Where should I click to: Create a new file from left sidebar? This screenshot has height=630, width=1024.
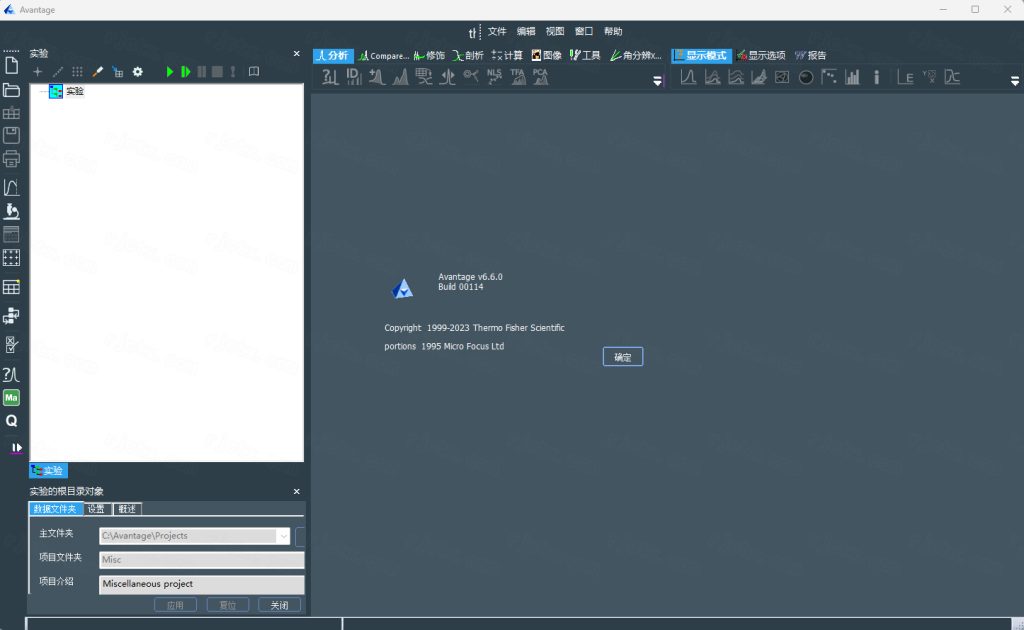tap(11, 65)
